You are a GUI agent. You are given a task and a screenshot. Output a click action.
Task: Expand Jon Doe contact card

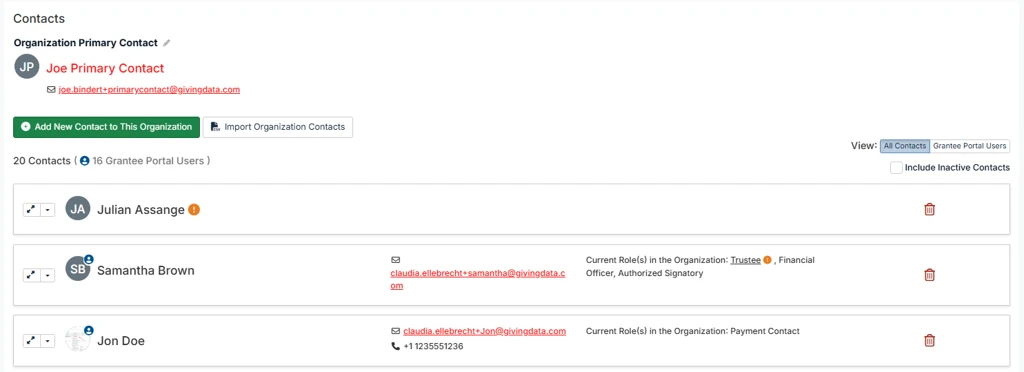coord(31,341)
